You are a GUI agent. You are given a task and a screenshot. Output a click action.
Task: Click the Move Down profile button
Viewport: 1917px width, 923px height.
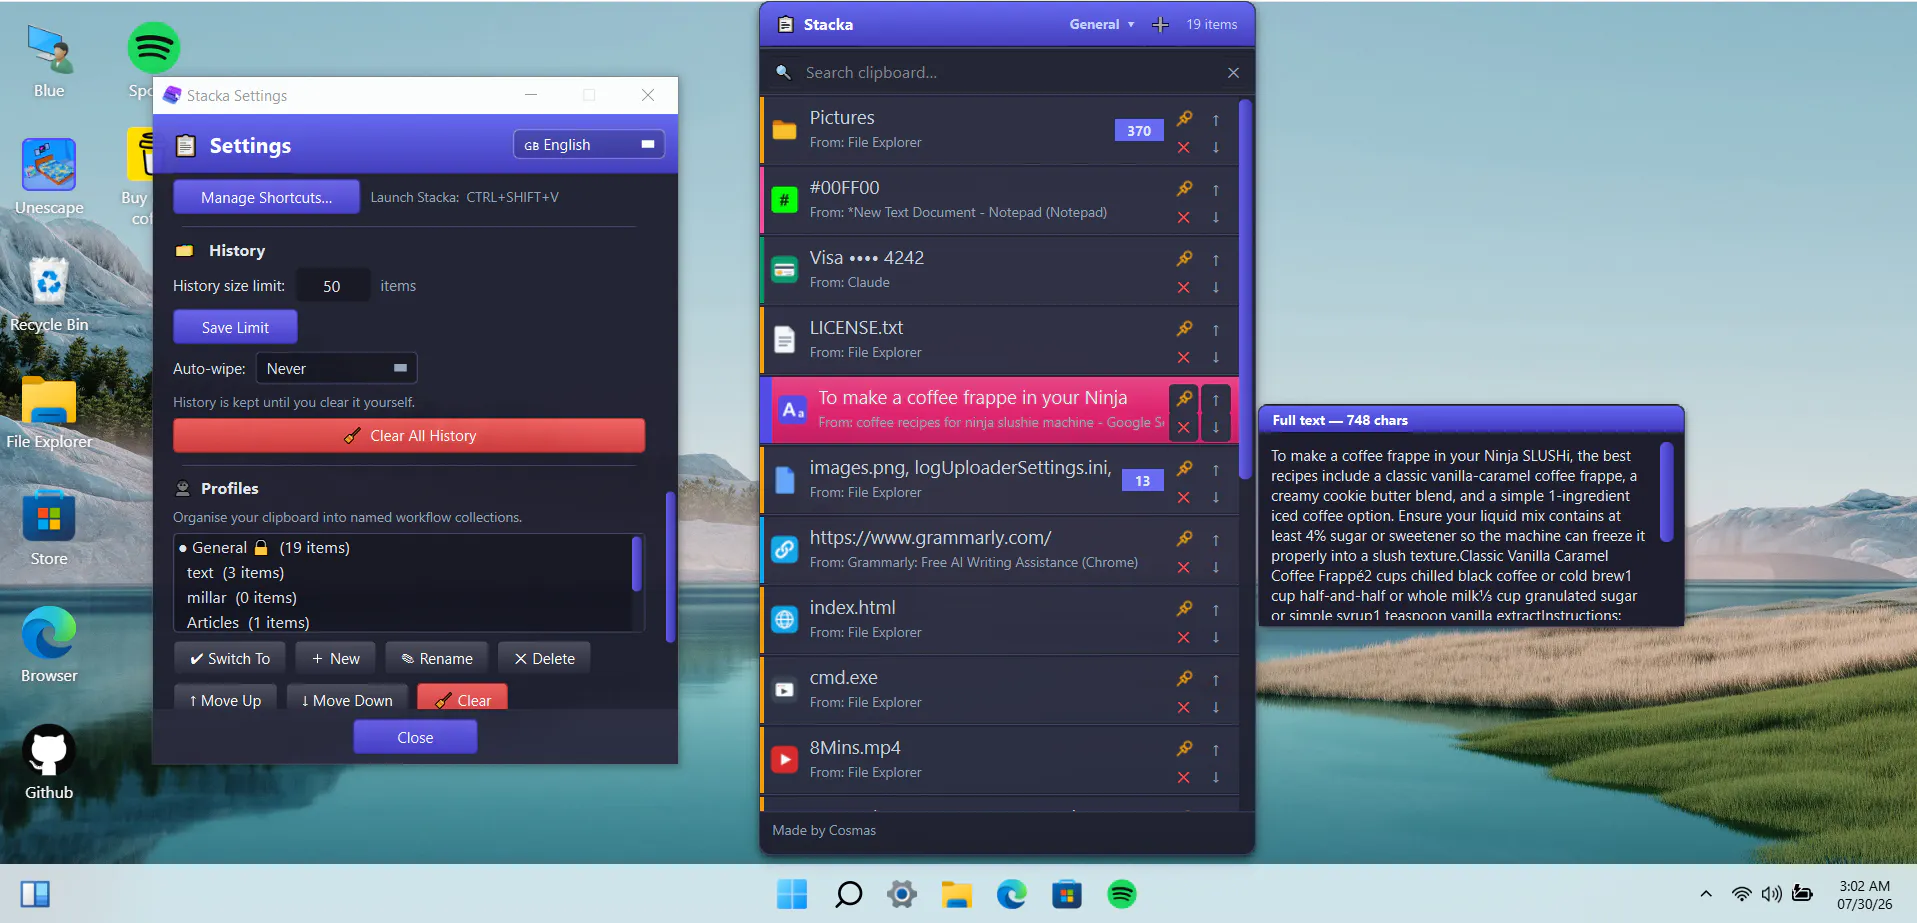point(347,698)
